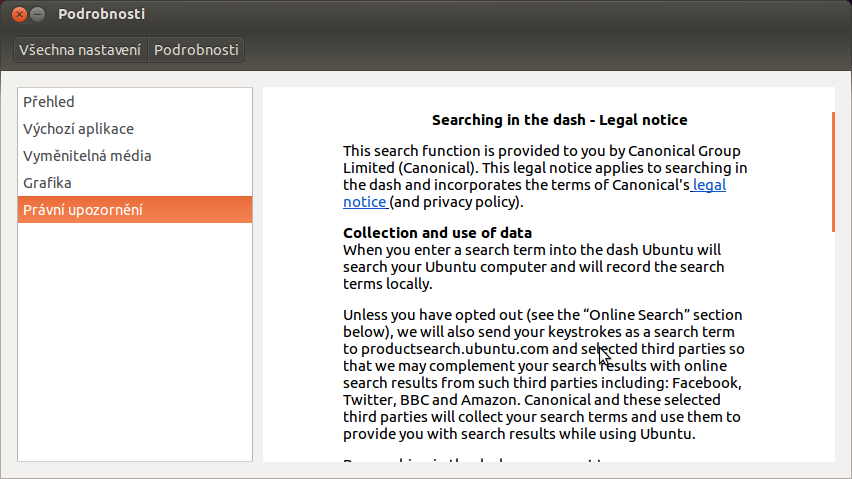Image resolution: width=852 pixels, height=479 pixels.
Task: Click the line 'terms locally.'
Action: click(387, 284)
